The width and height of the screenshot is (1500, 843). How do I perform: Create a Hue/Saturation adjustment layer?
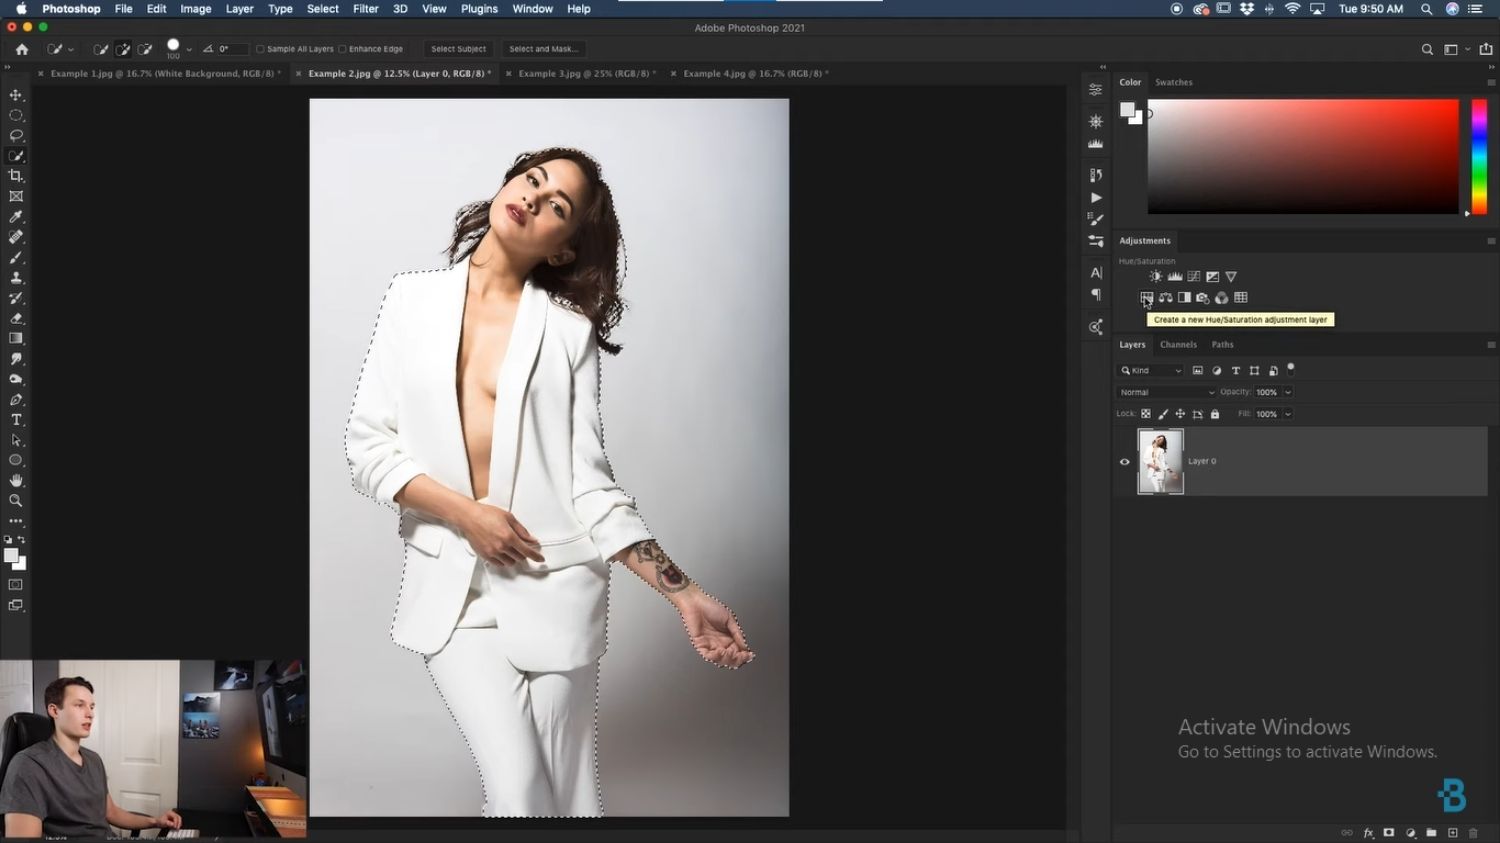pyautogui.click(x=1146, y=297)
